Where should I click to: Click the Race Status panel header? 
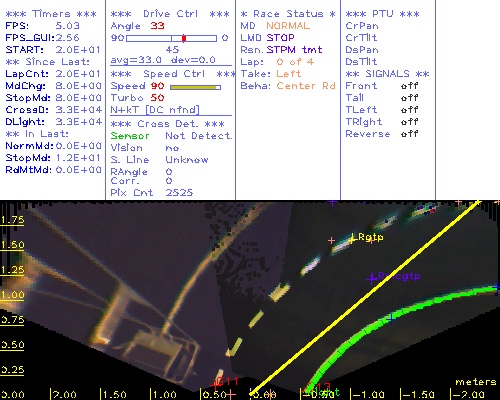coord(288,14)
